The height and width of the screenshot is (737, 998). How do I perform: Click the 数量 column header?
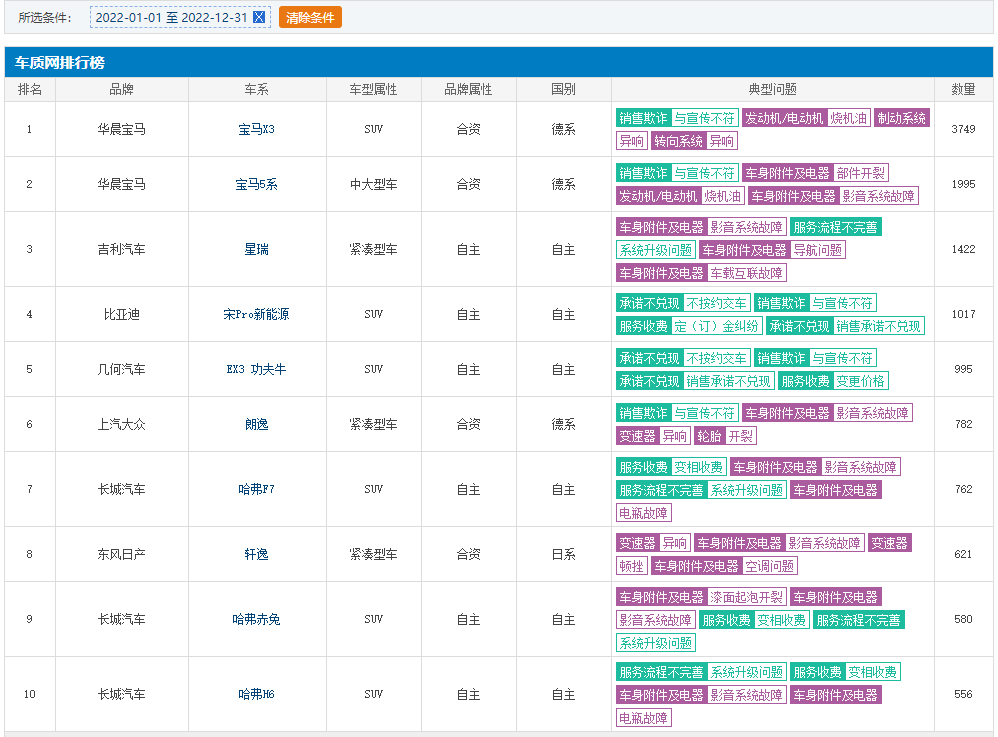click(x=963, y=89)
